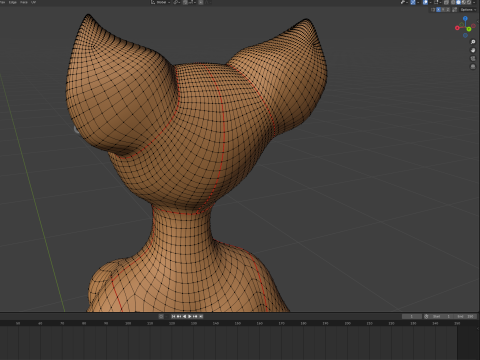The width and height of the screenshot is (480, 360).
Task: Open the overlays options dropdown arrow
Action: (x=431, y=2)
